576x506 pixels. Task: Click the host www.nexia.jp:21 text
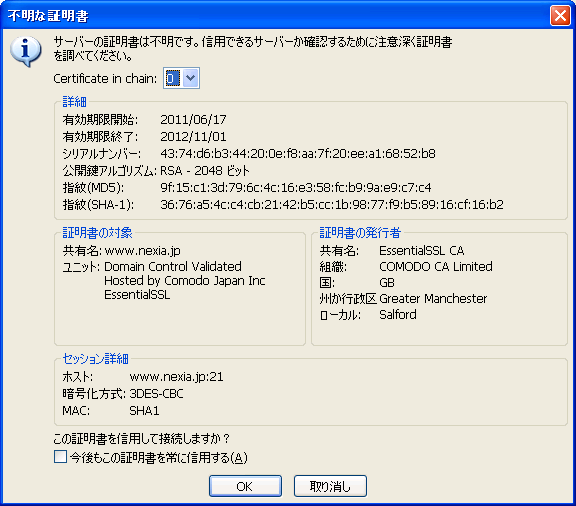click(176, 377)
